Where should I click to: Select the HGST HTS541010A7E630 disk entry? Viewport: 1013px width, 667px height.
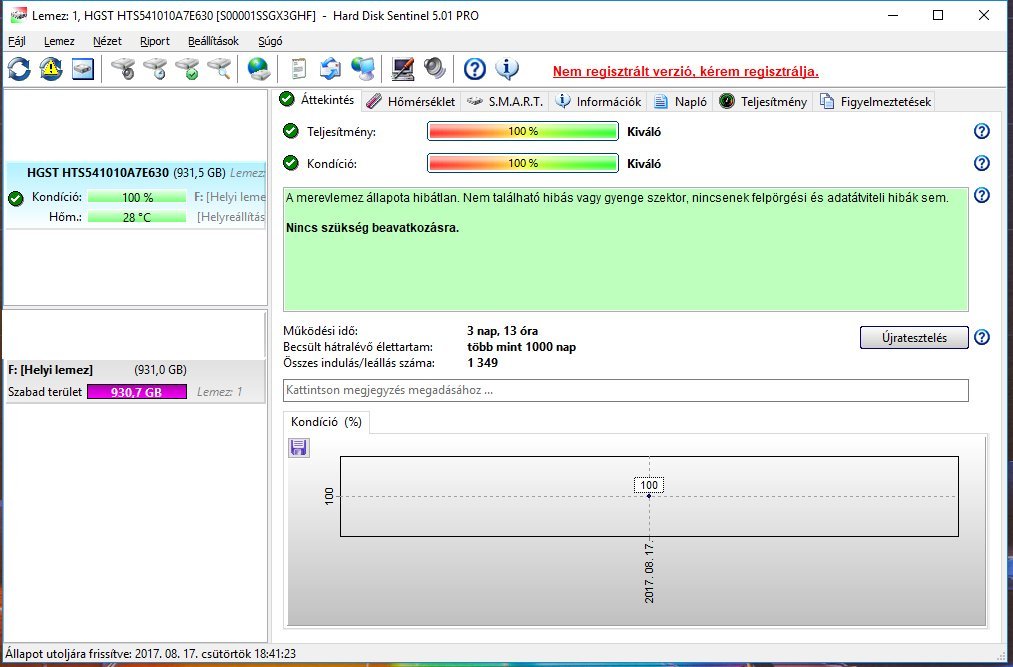136,194
